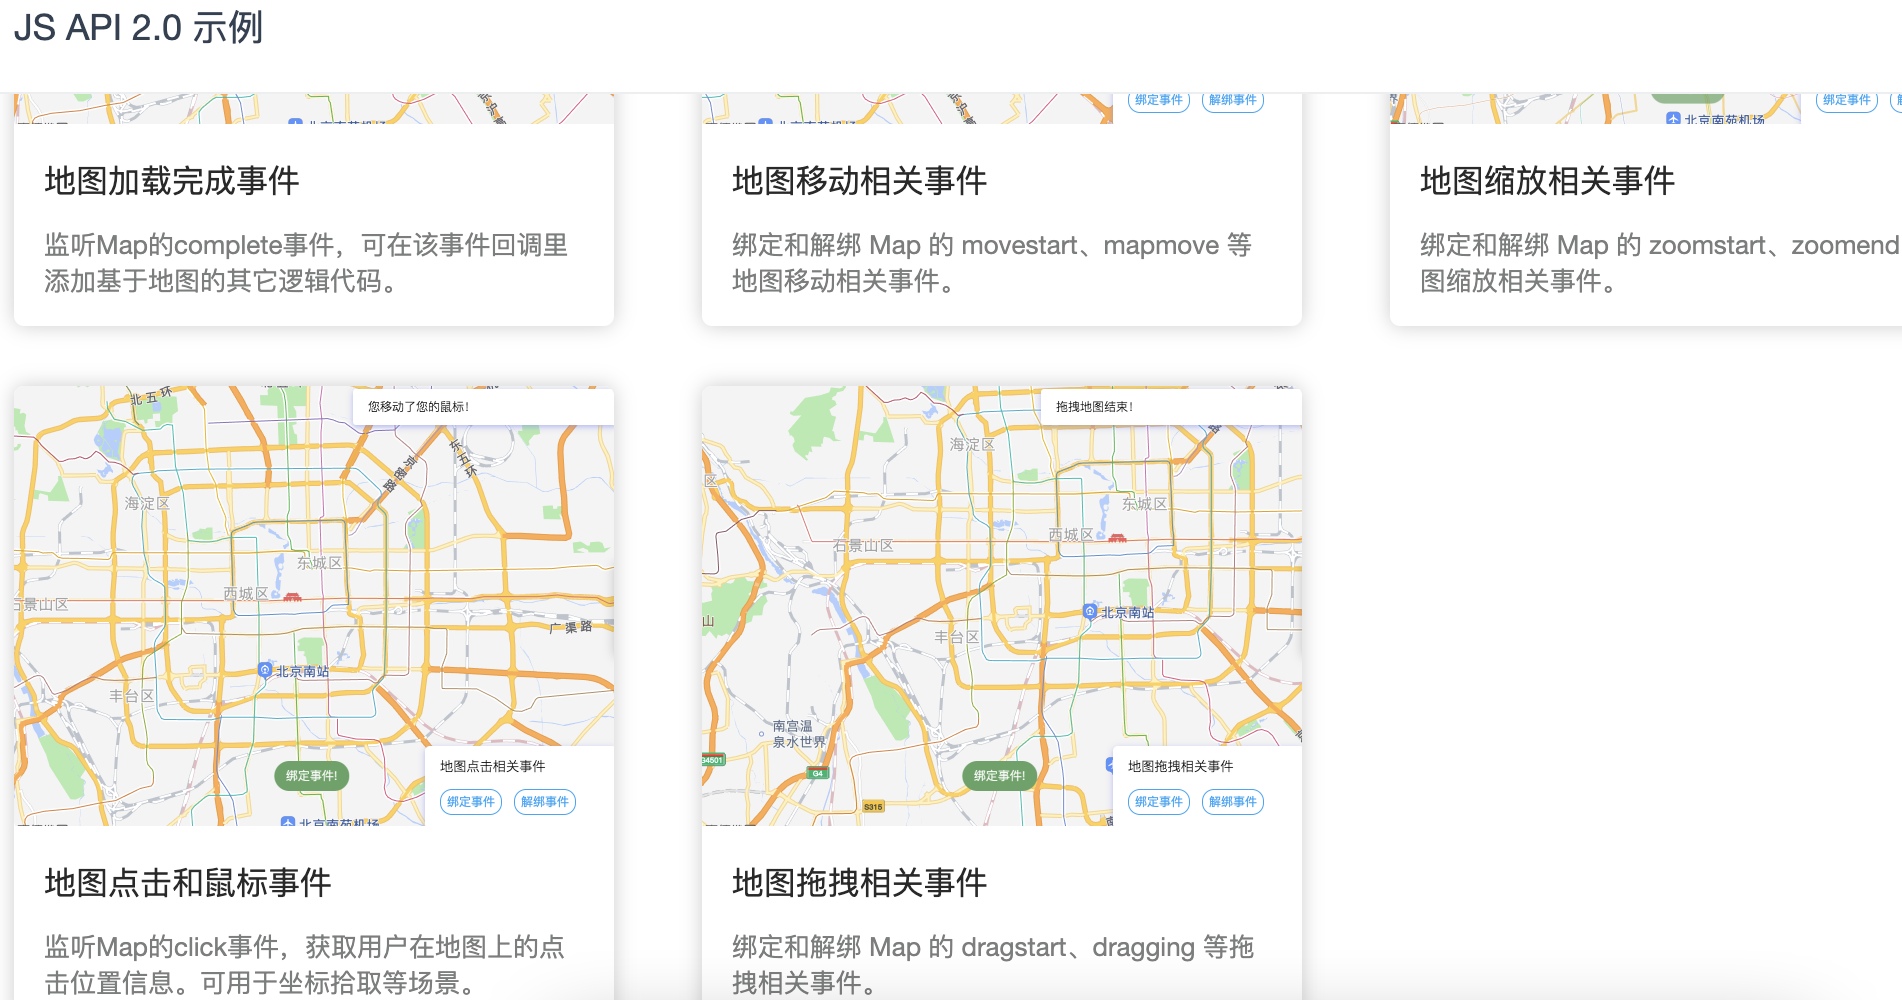Click the 广渠路 road label

(x=571, y=627)
